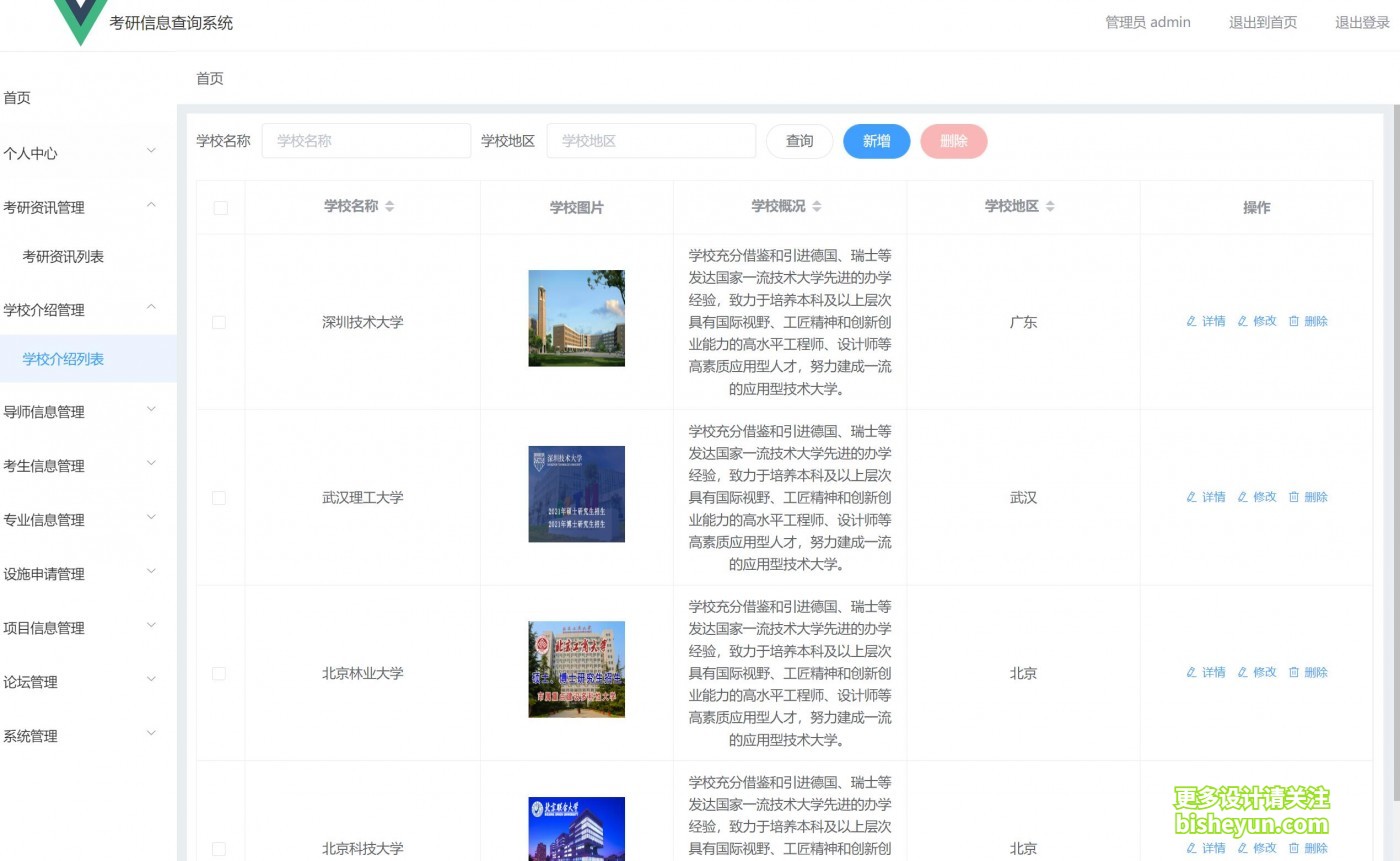Sort by 学校名称 column arrows
The width and height of the screenshot is (1400, 861).
point(390,206)
